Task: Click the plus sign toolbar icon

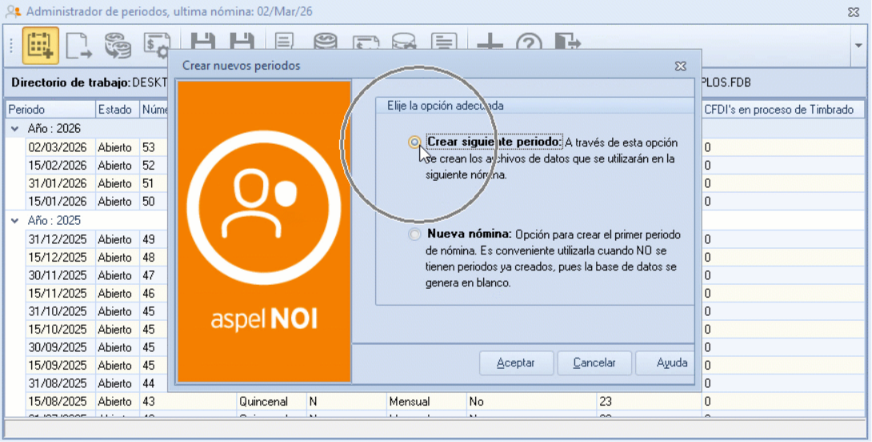Action: click(490, 42)
